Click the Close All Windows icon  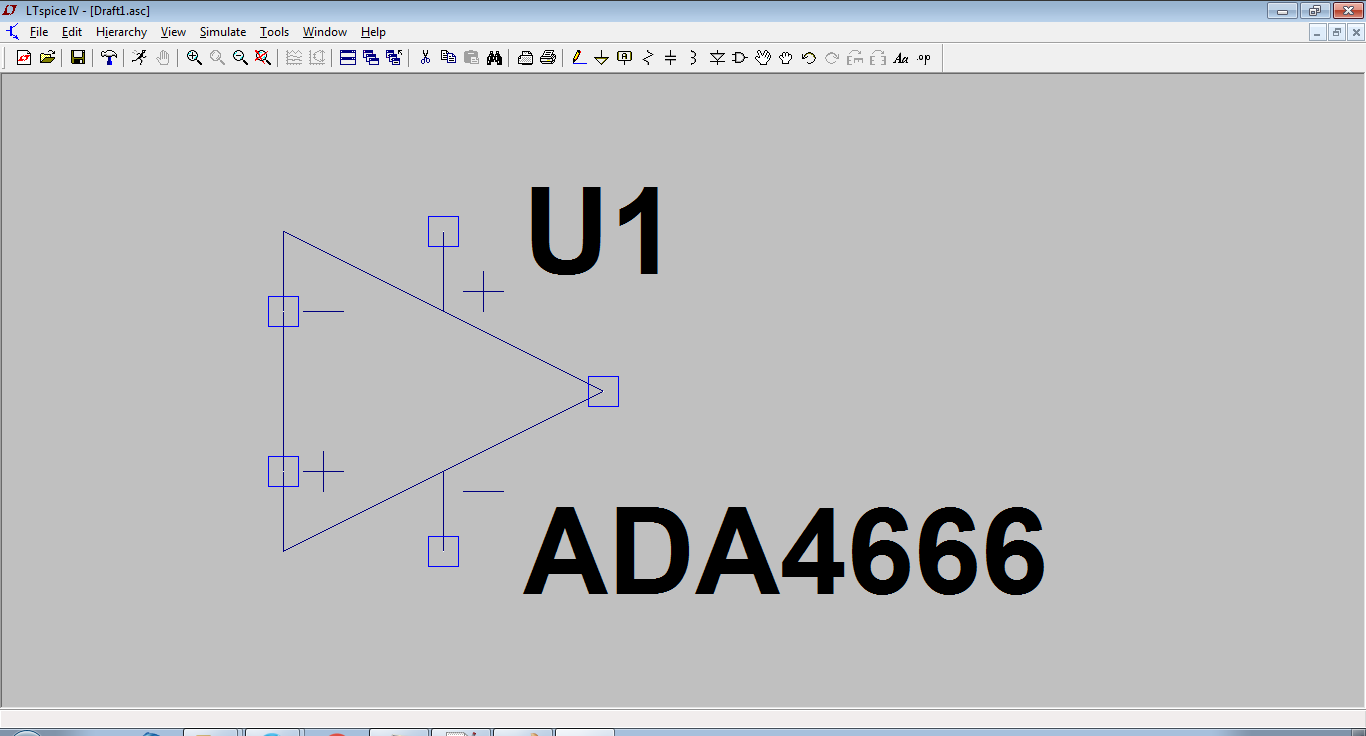394,58
